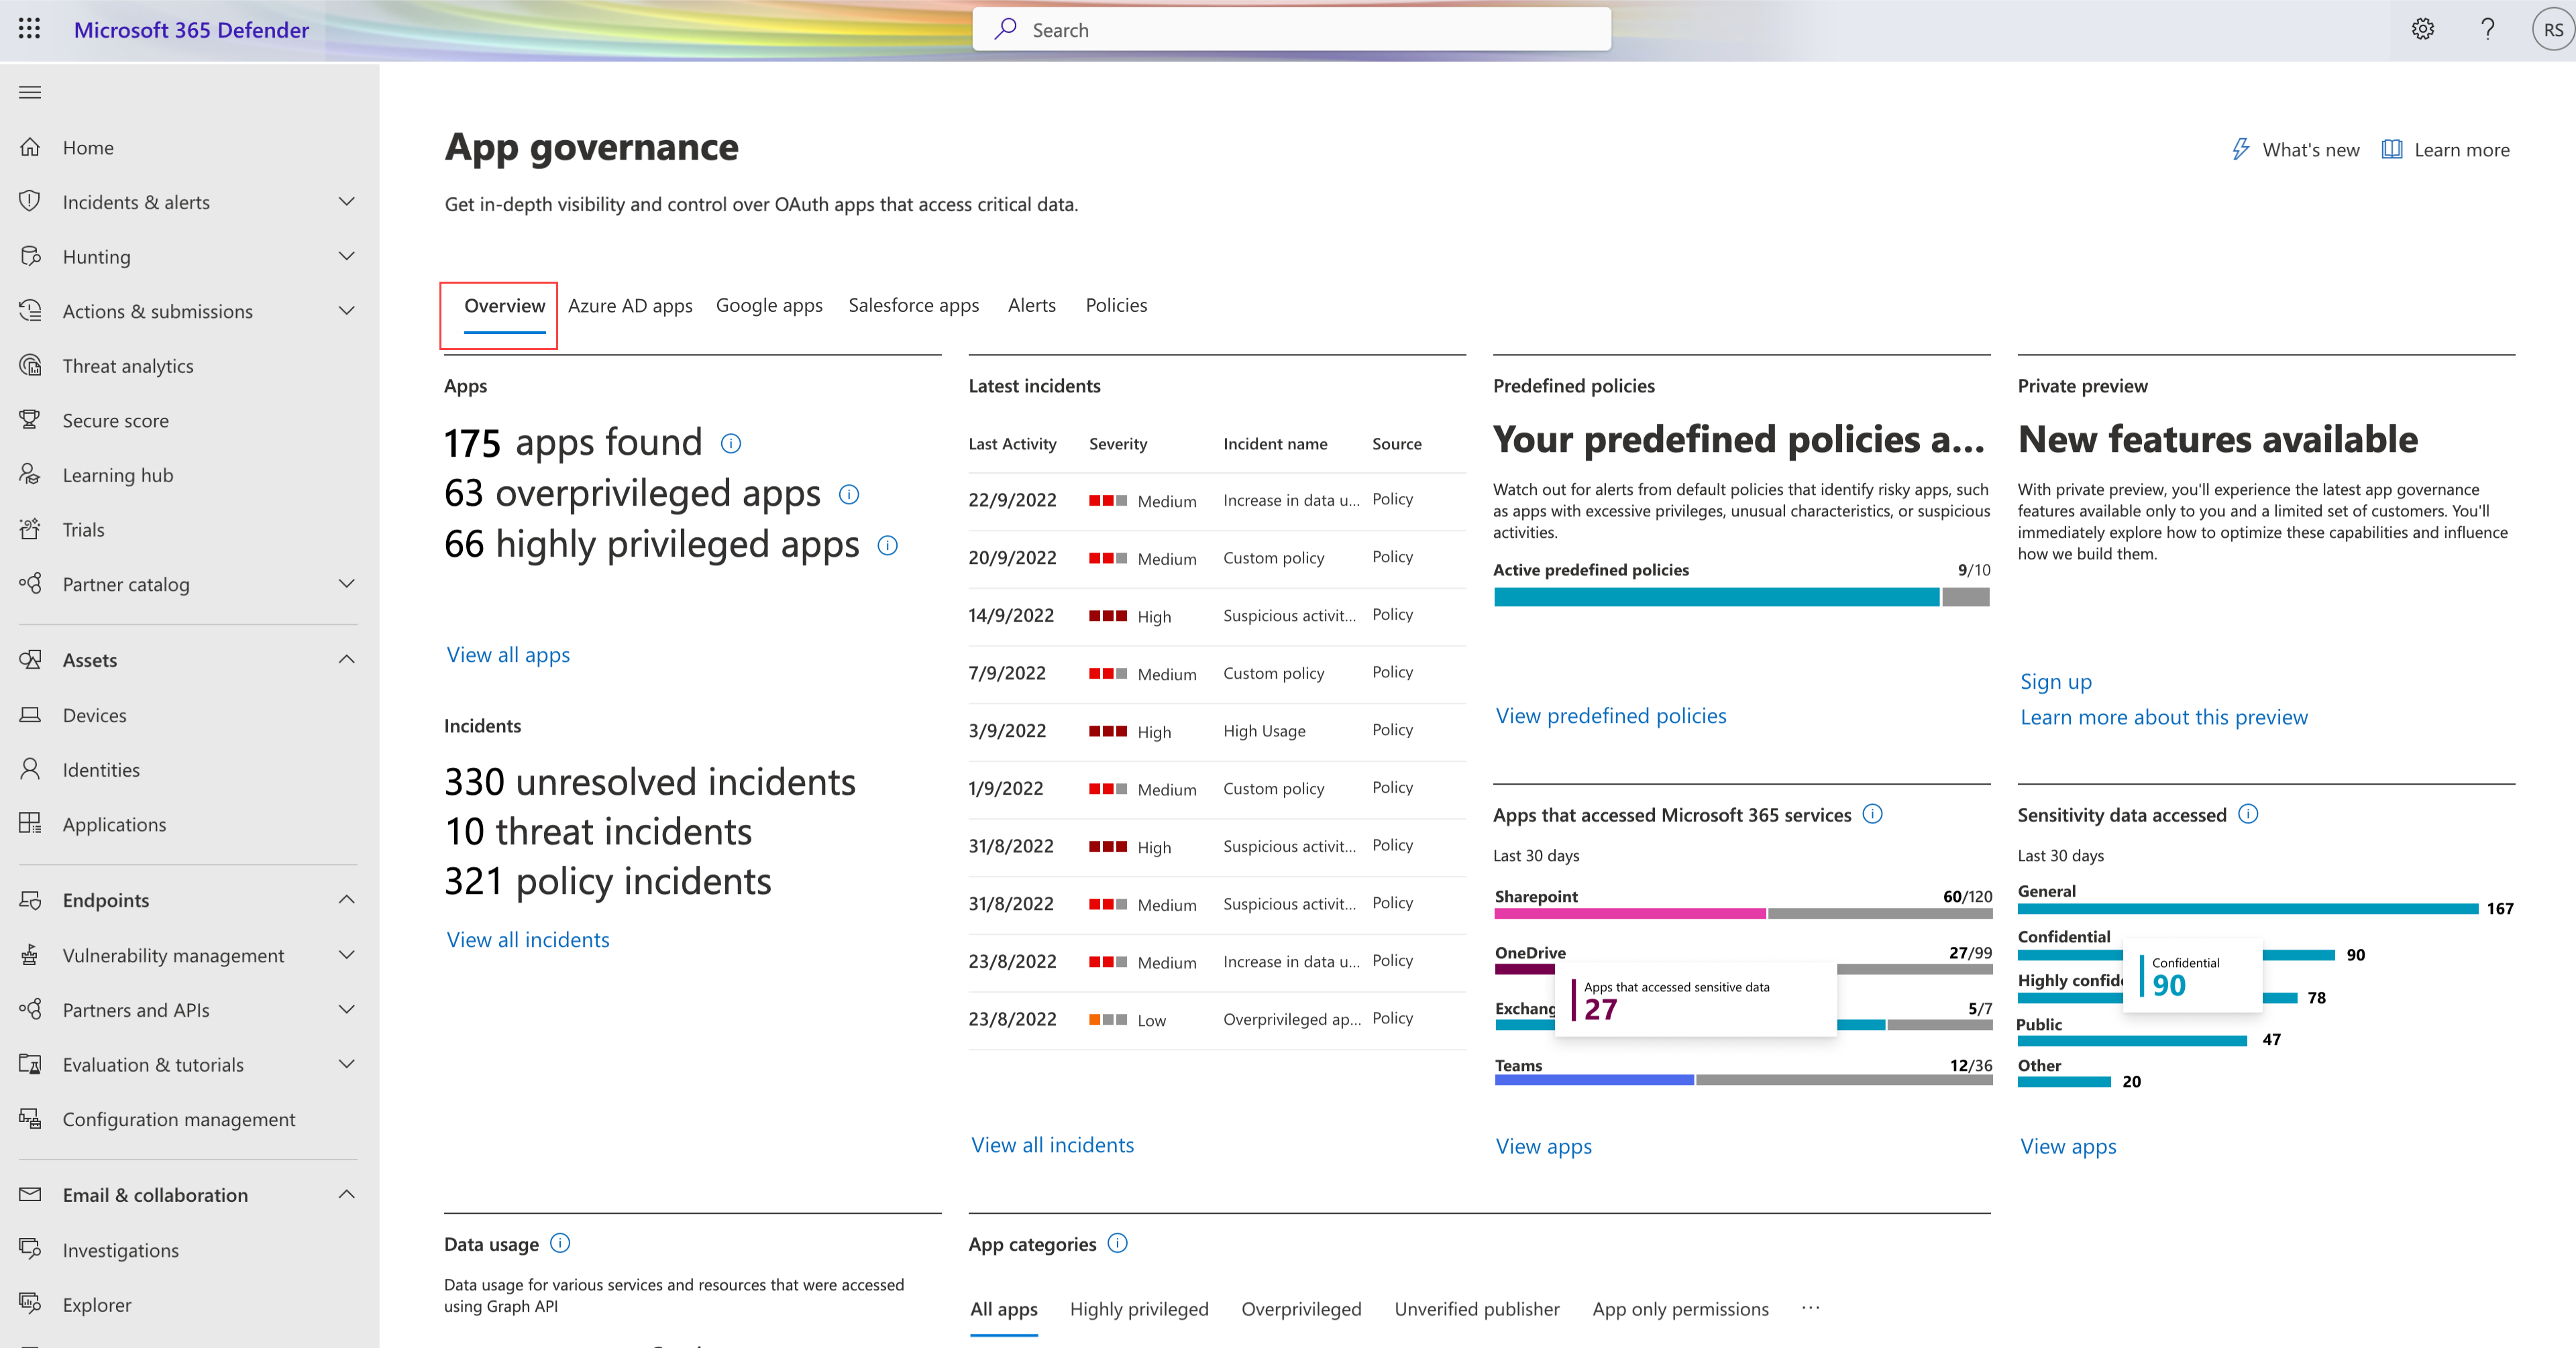
Task: Click the Secure score icon
Action: click(31, 419)
